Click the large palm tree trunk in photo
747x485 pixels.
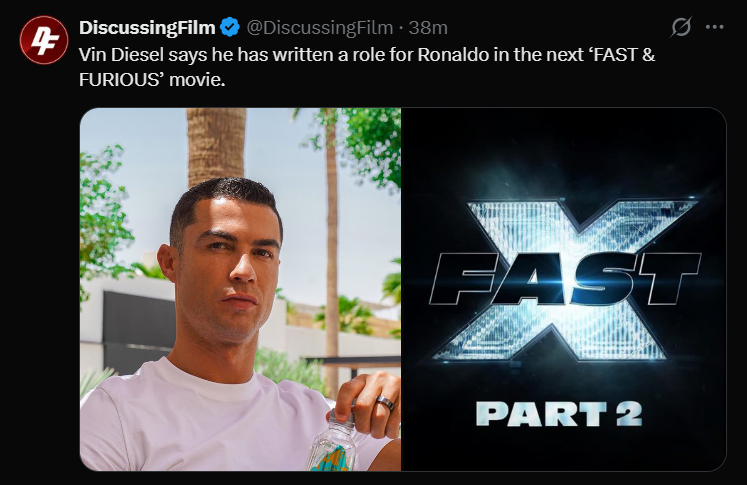(216, 145)
